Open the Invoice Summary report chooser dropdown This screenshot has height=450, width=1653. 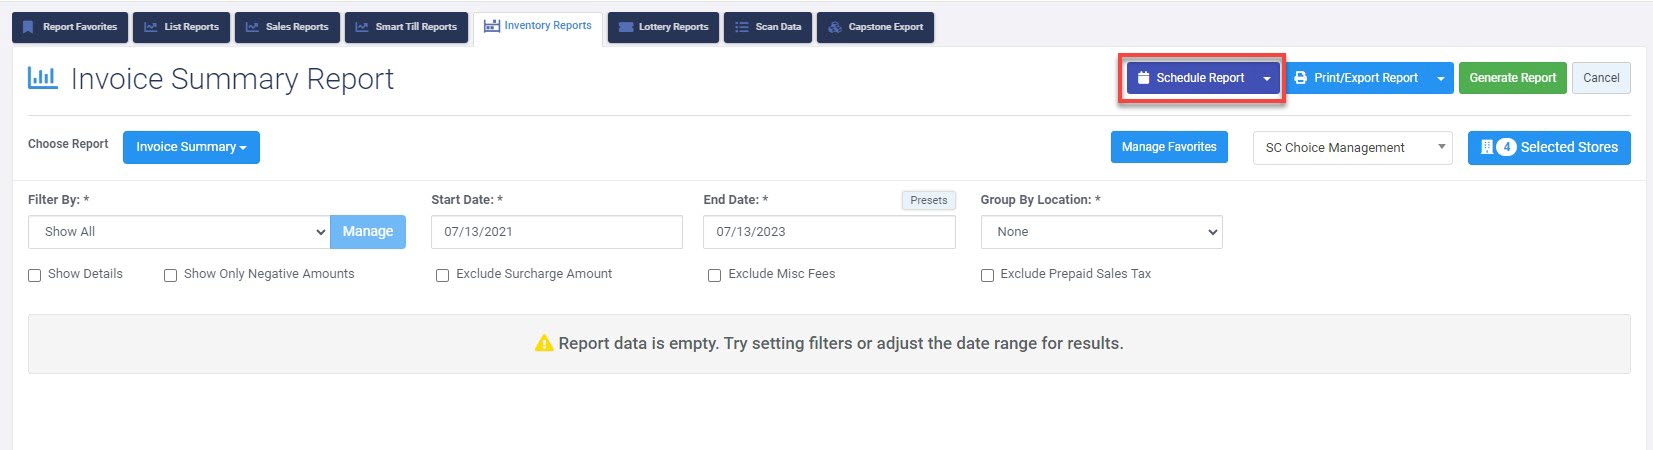click(x=191, y=147)
